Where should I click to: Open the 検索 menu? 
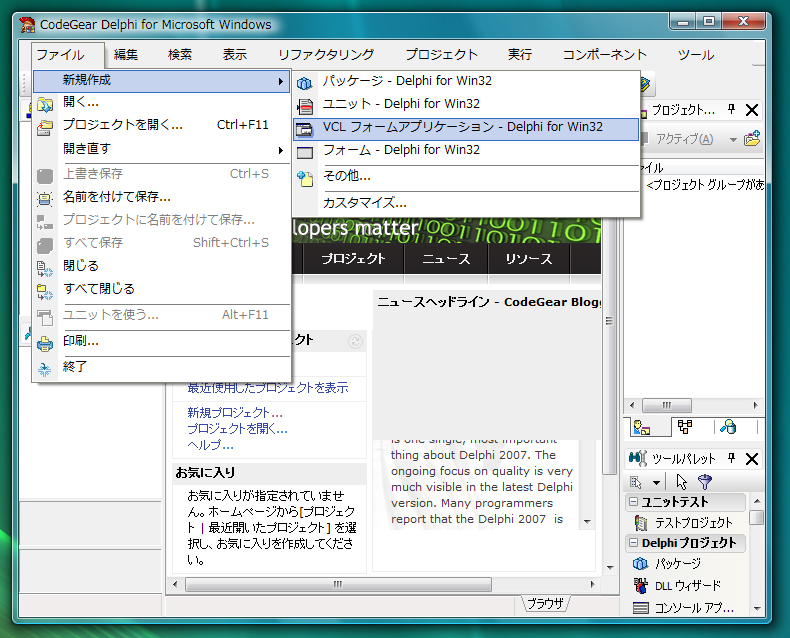pos(180,54)
